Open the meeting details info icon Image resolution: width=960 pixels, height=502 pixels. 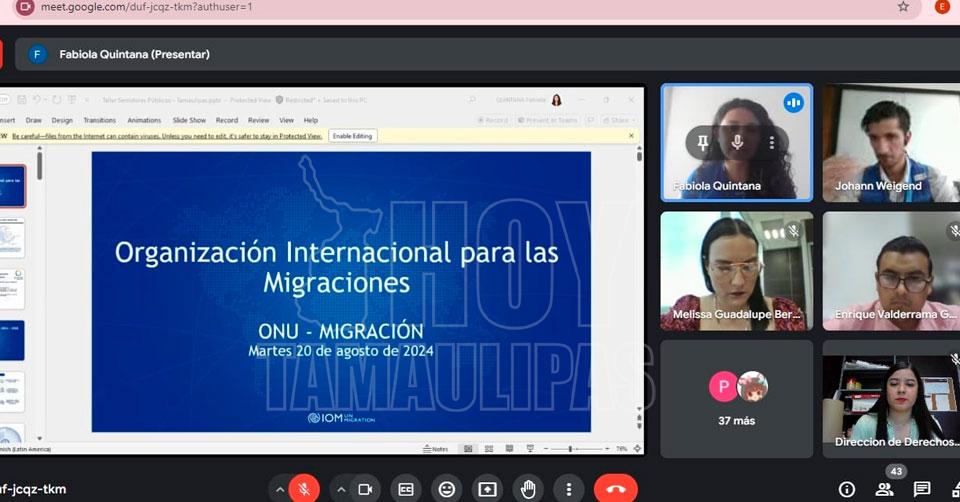click(x=846, y=489)
